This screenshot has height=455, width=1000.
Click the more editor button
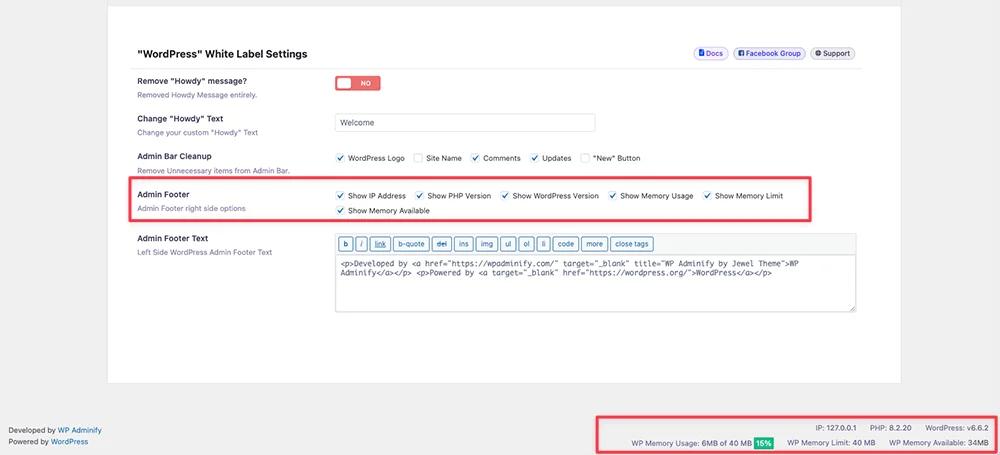[x=594, y=244]
